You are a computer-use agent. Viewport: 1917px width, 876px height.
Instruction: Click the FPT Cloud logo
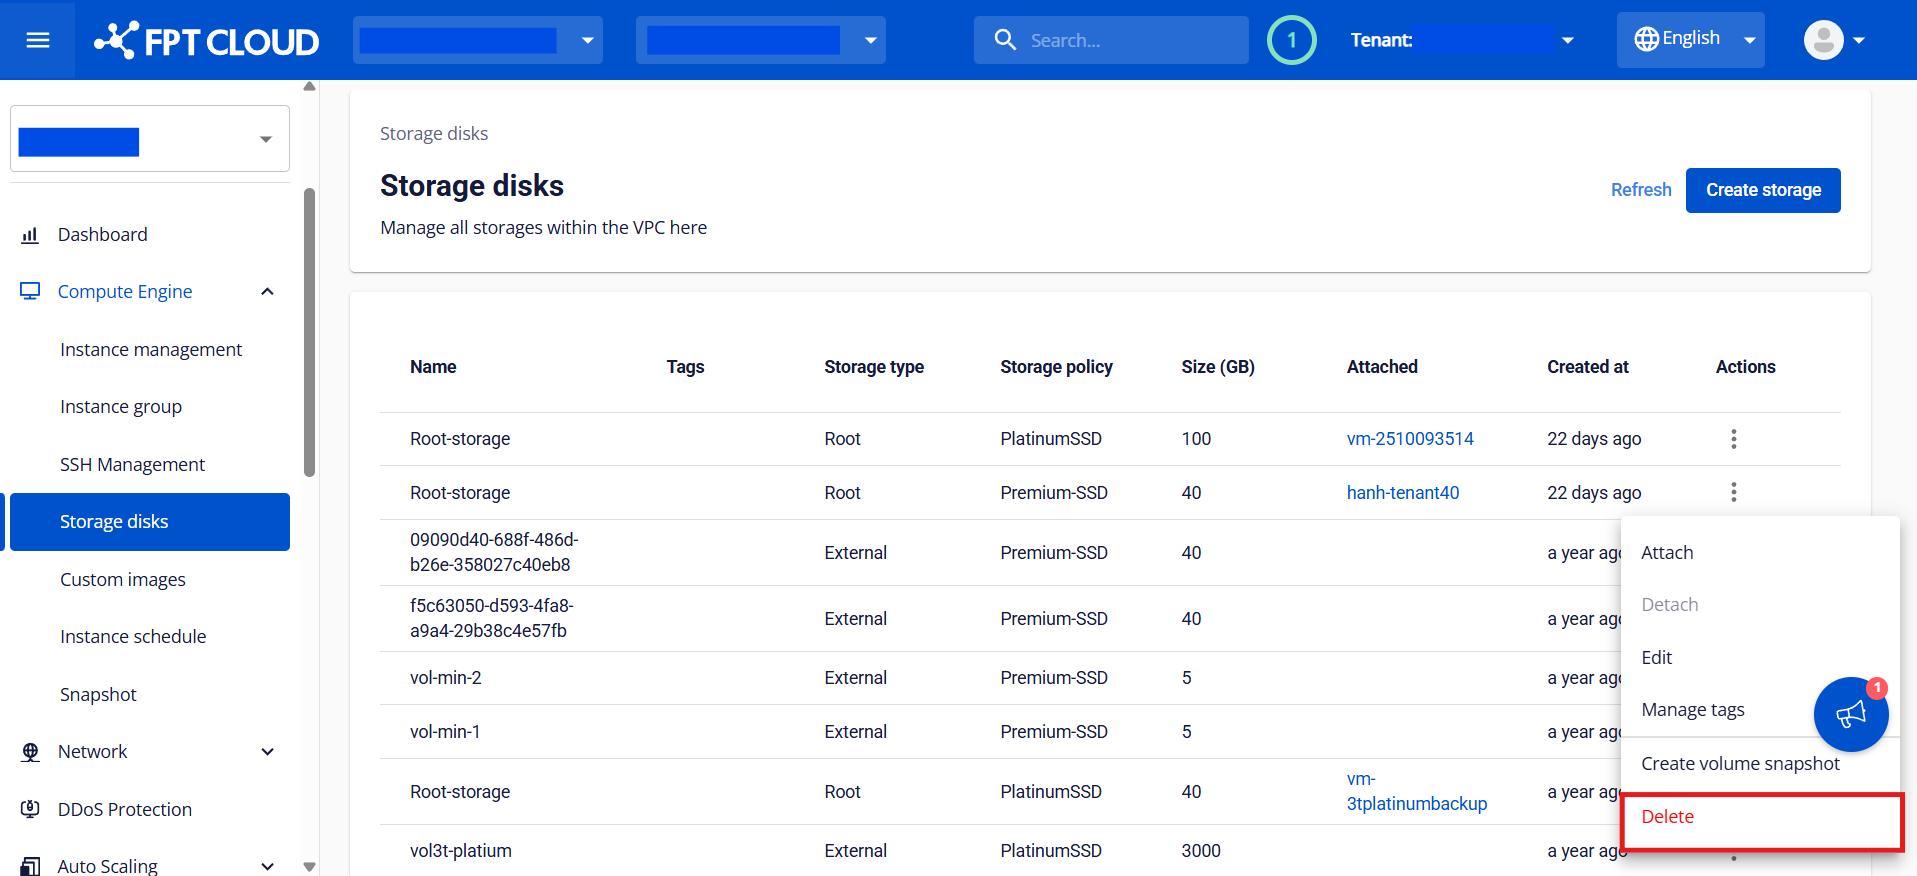(x=207, y=41)
